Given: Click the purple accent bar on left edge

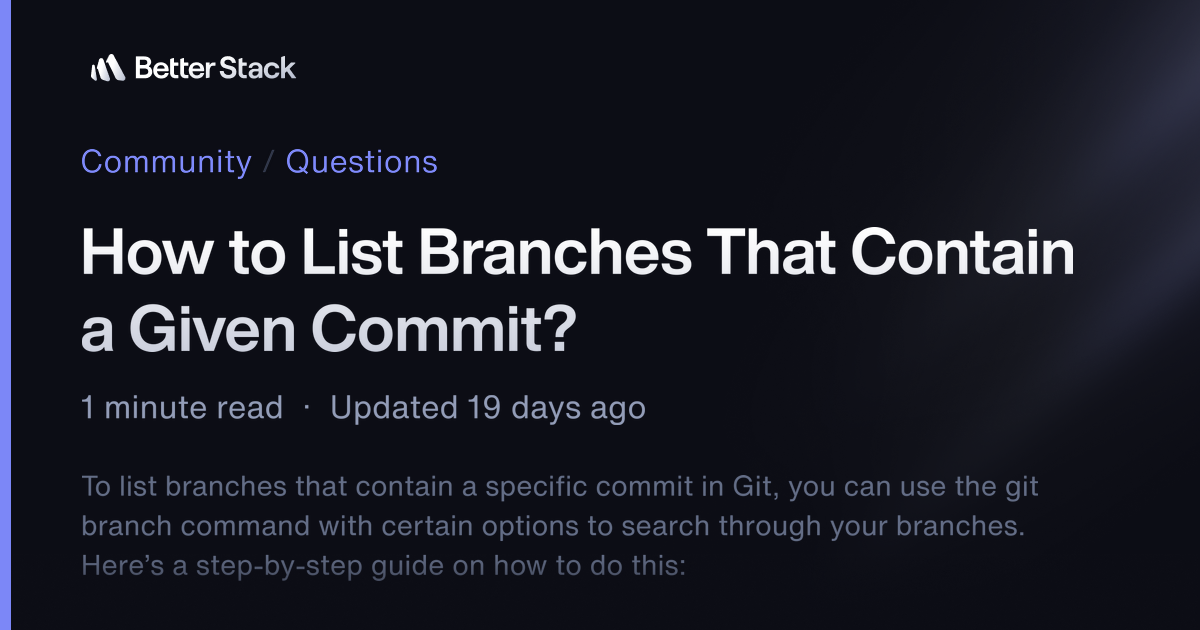Looking at the screenshot, I should click(4, 315).
